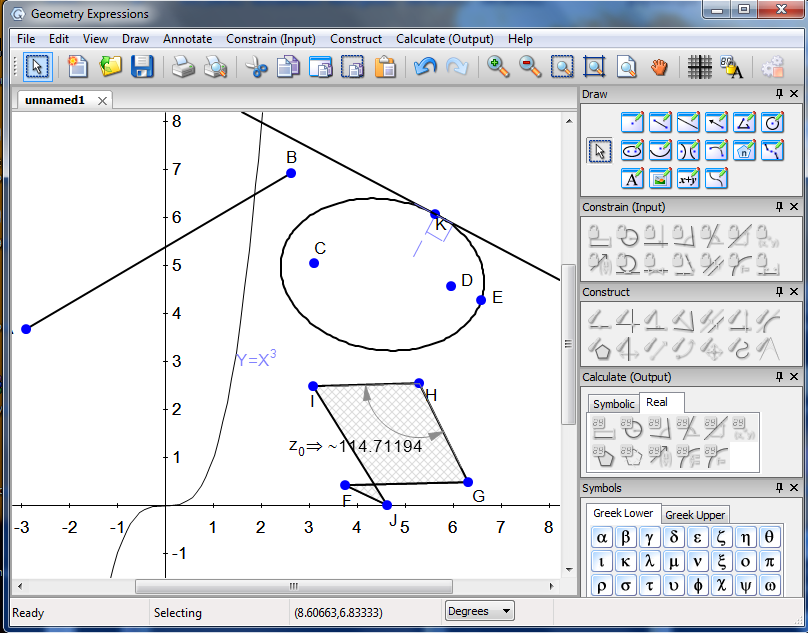Viewport: 808px width, 633px height.
Task: Select the Text annotation tool in Draw
Action: click(x=632, y=179)
